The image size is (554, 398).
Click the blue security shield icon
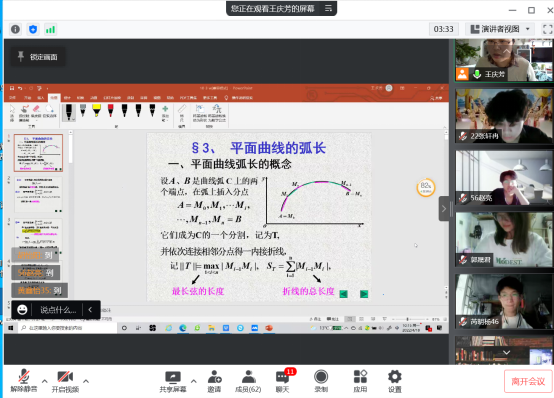pyautogui.click(x=33, y=29)
